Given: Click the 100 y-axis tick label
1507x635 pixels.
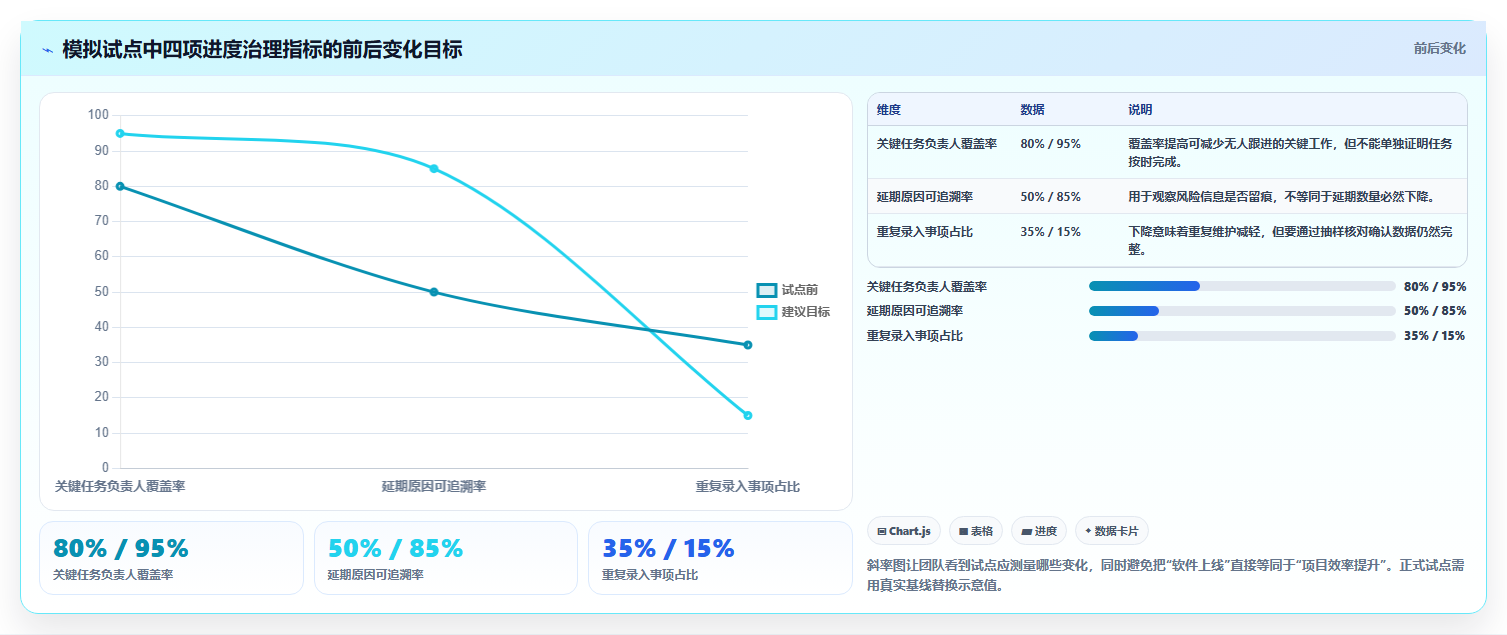Looking at the screenshot, I should pos(98,115).
